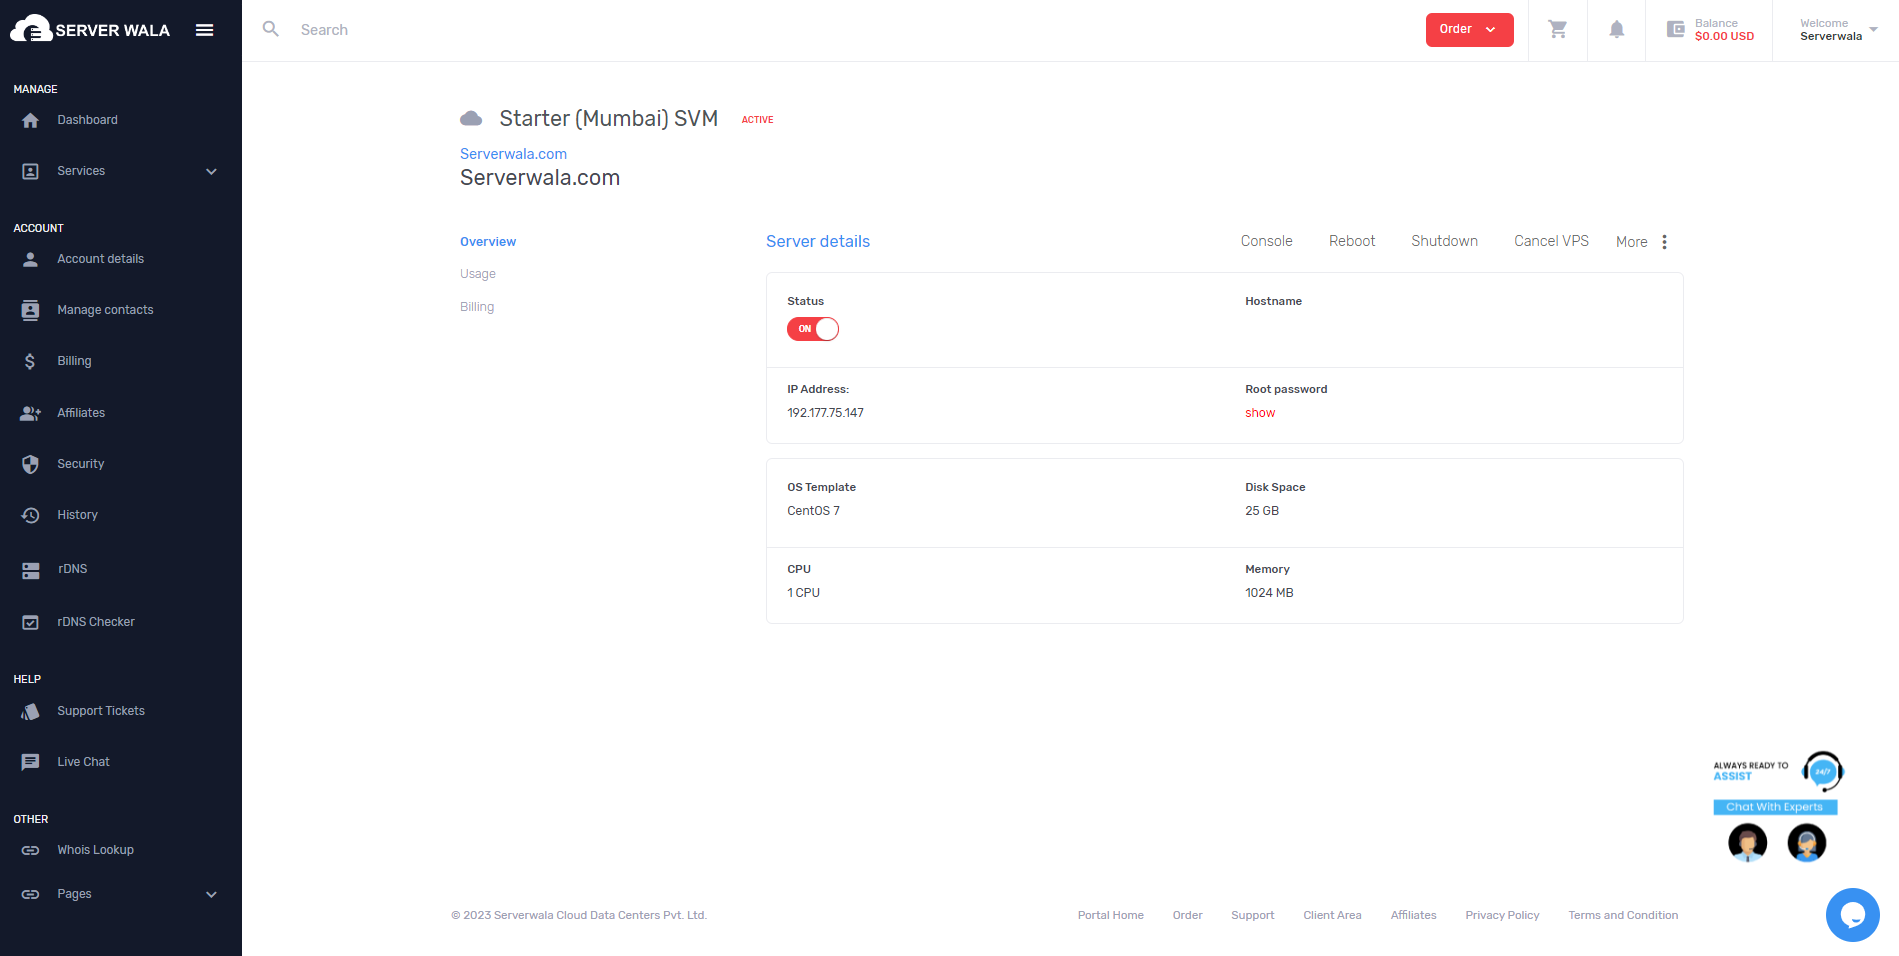This screenshot has width=1899, height=956.
Task: Switch to the Billing tab
Action: [477, 307]
